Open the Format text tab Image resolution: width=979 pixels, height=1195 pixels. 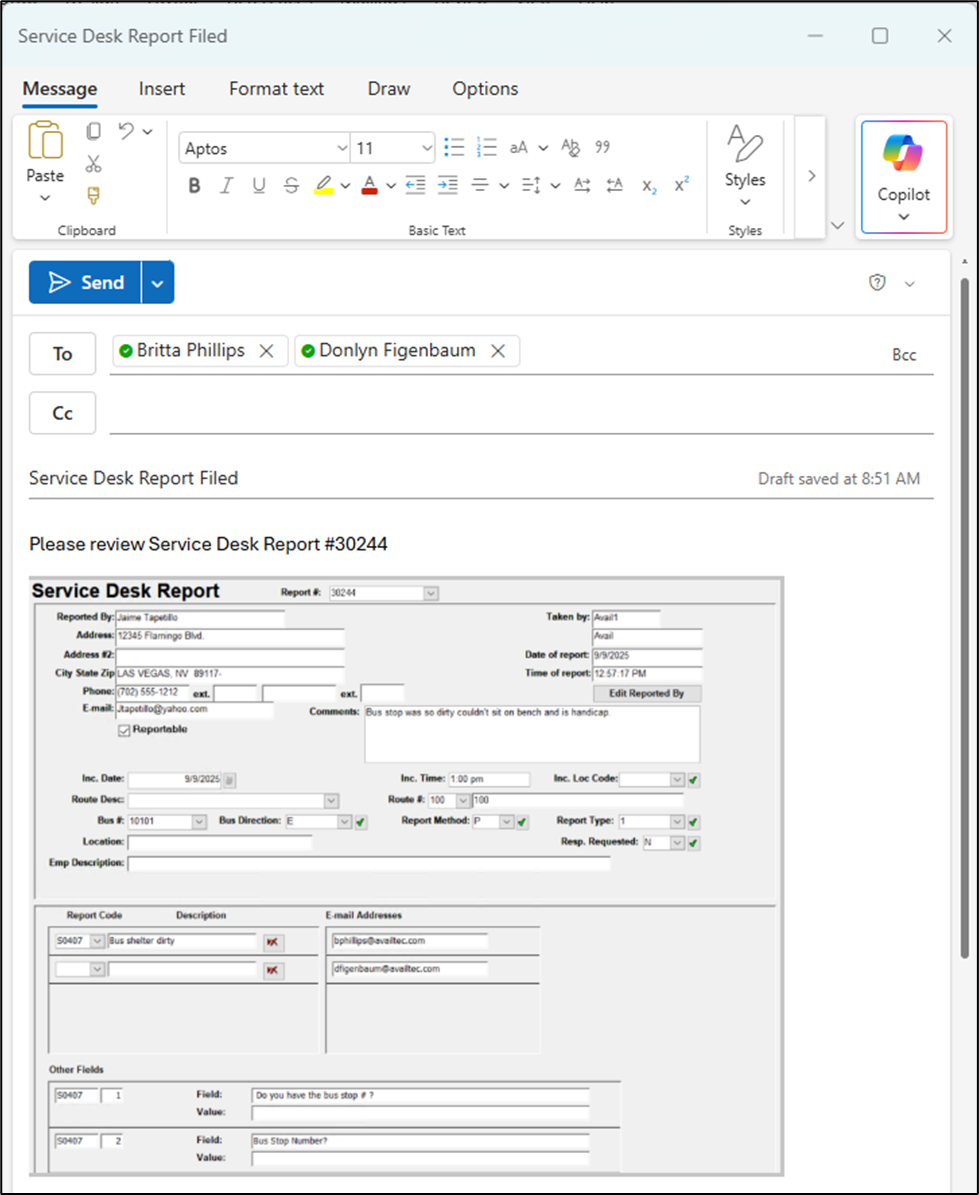pyautogui.click(x=276, y=89)
